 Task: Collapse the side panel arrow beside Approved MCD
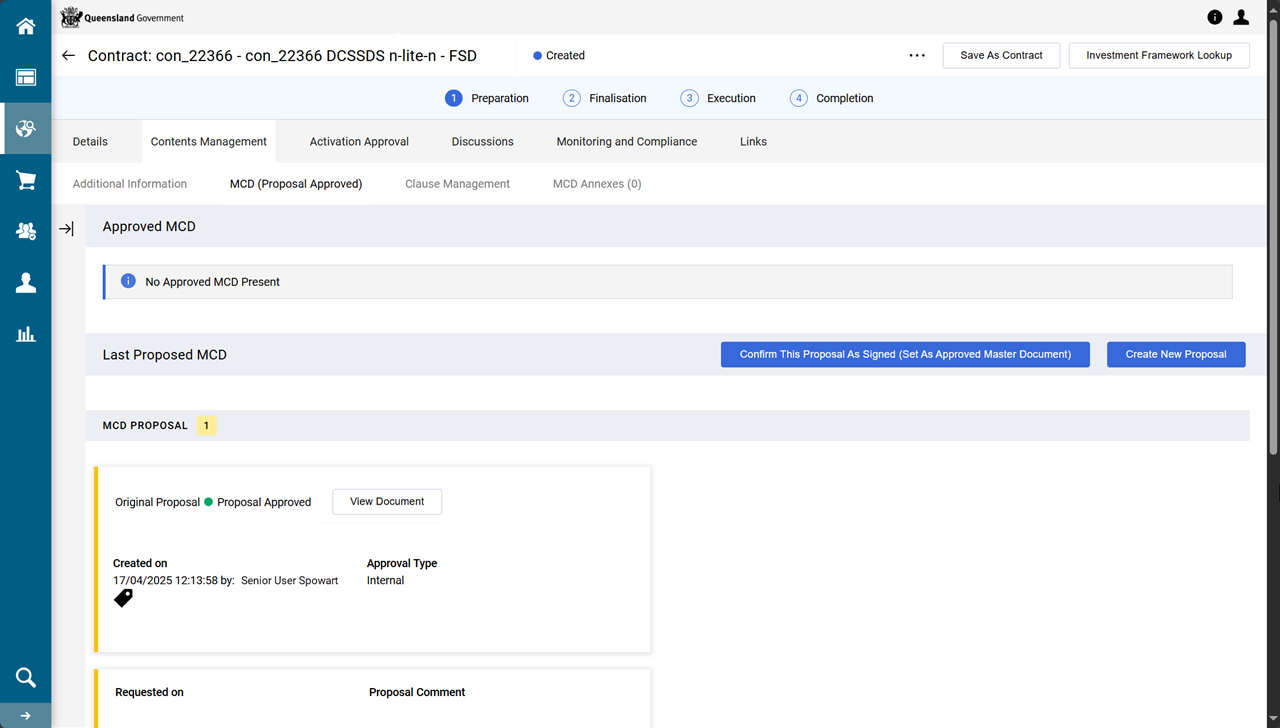point(66,229)
